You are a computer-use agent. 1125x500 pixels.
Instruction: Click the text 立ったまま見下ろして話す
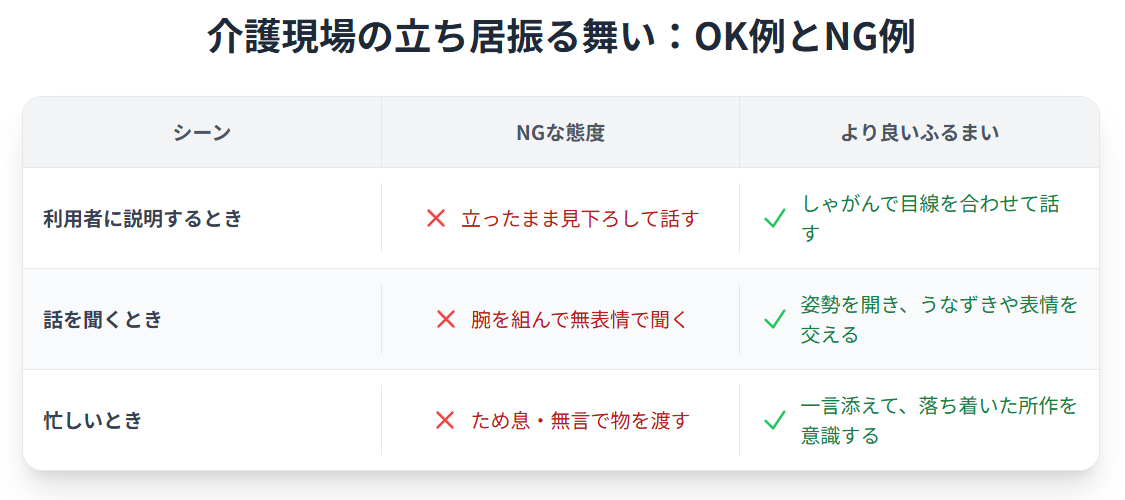click(580, 218)
